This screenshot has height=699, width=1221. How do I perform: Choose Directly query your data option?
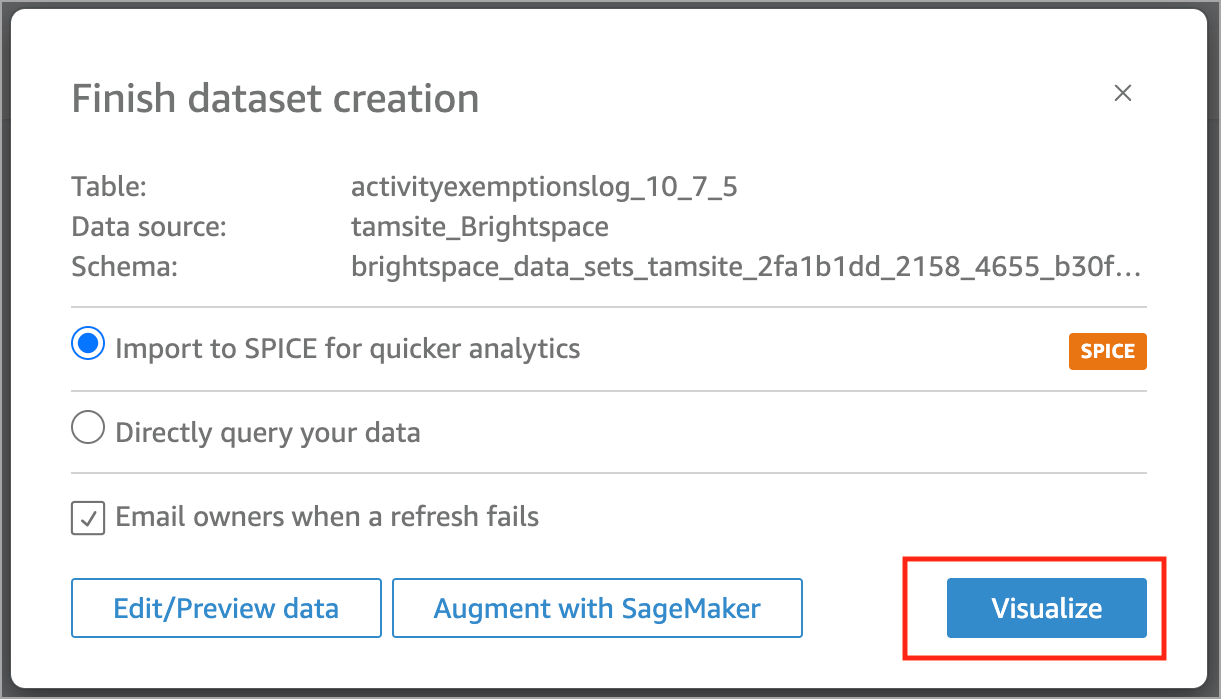coord(88,427)
